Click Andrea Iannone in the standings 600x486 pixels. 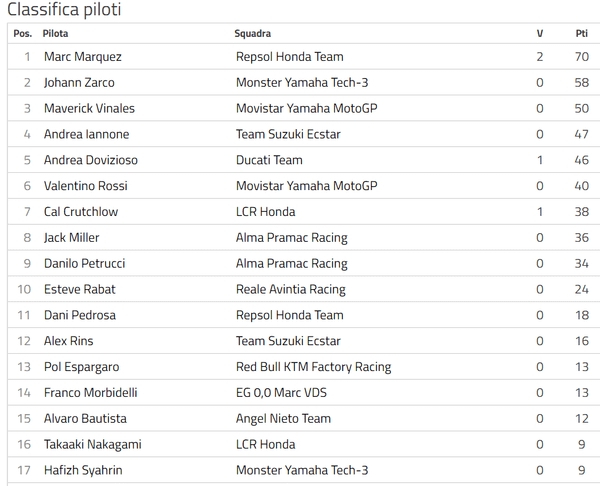click(x=86, y=134)
